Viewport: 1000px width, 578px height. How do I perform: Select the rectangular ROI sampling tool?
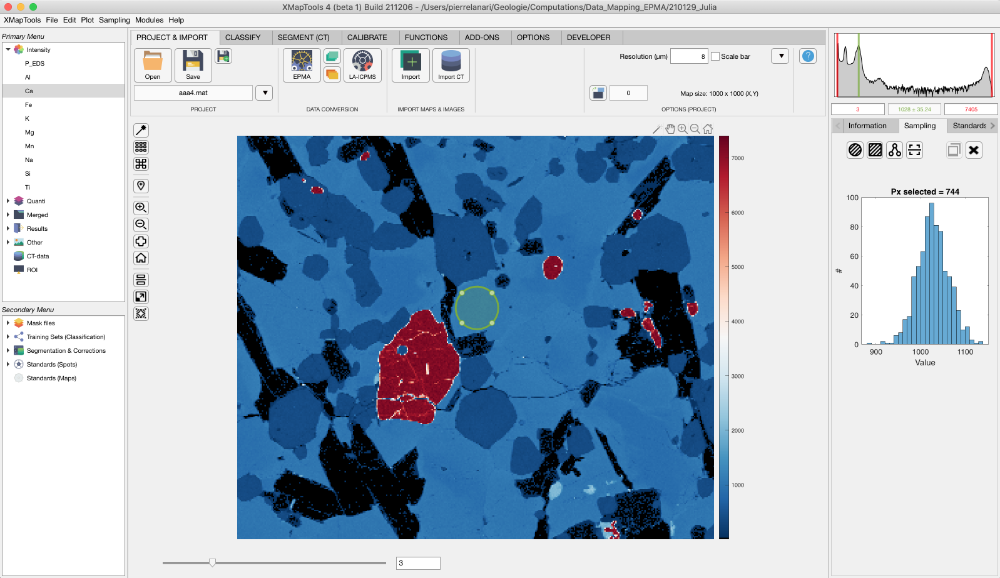[875, 150]
